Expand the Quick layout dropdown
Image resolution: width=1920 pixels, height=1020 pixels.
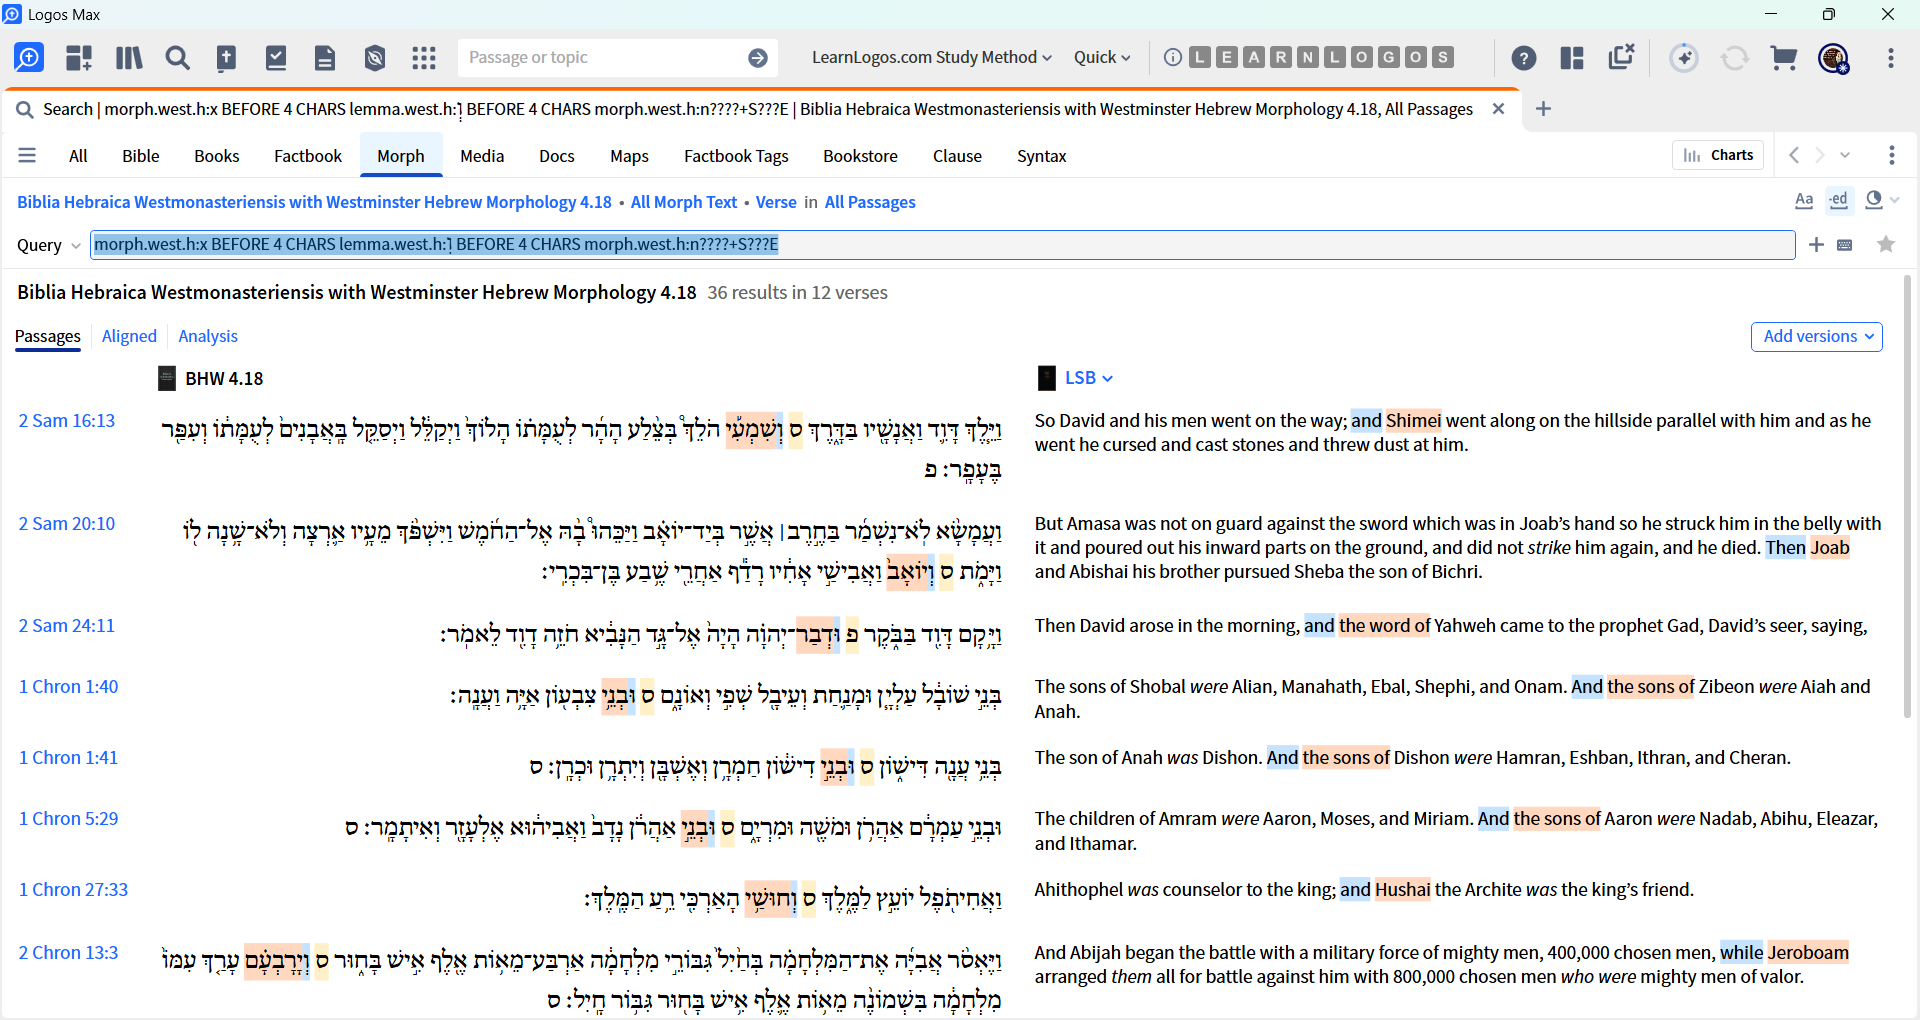pyautogui.click(x=1102, y=58)
